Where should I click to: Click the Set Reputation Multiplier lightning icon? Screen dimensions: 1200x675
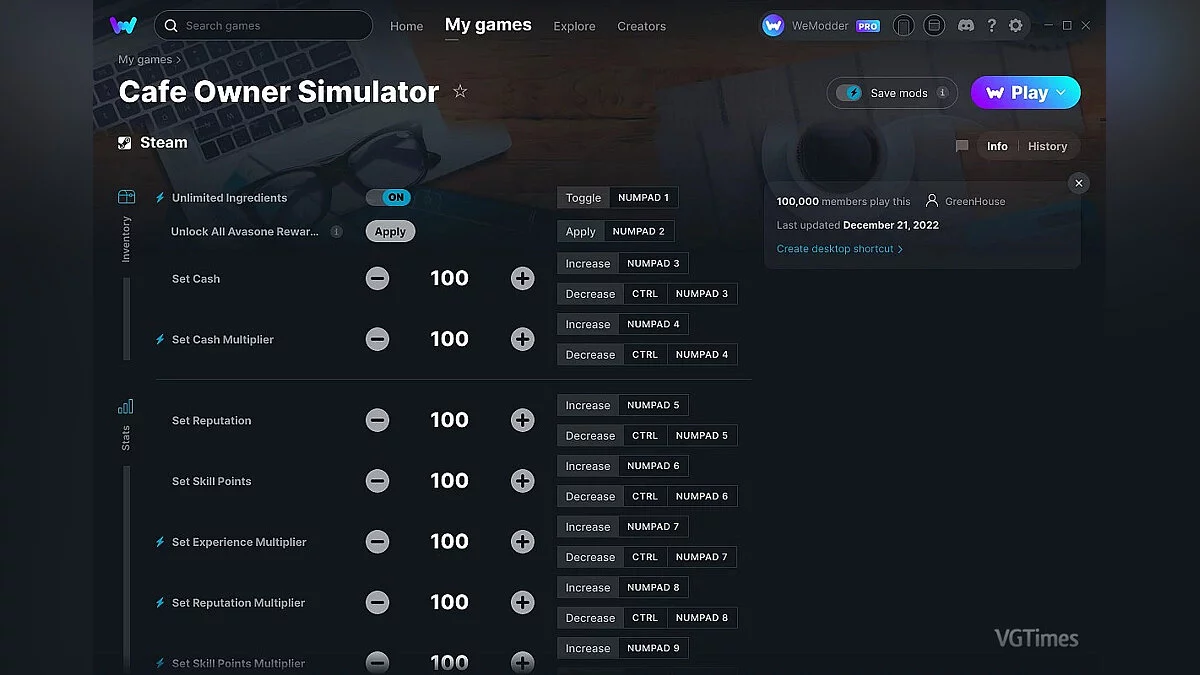160,603
